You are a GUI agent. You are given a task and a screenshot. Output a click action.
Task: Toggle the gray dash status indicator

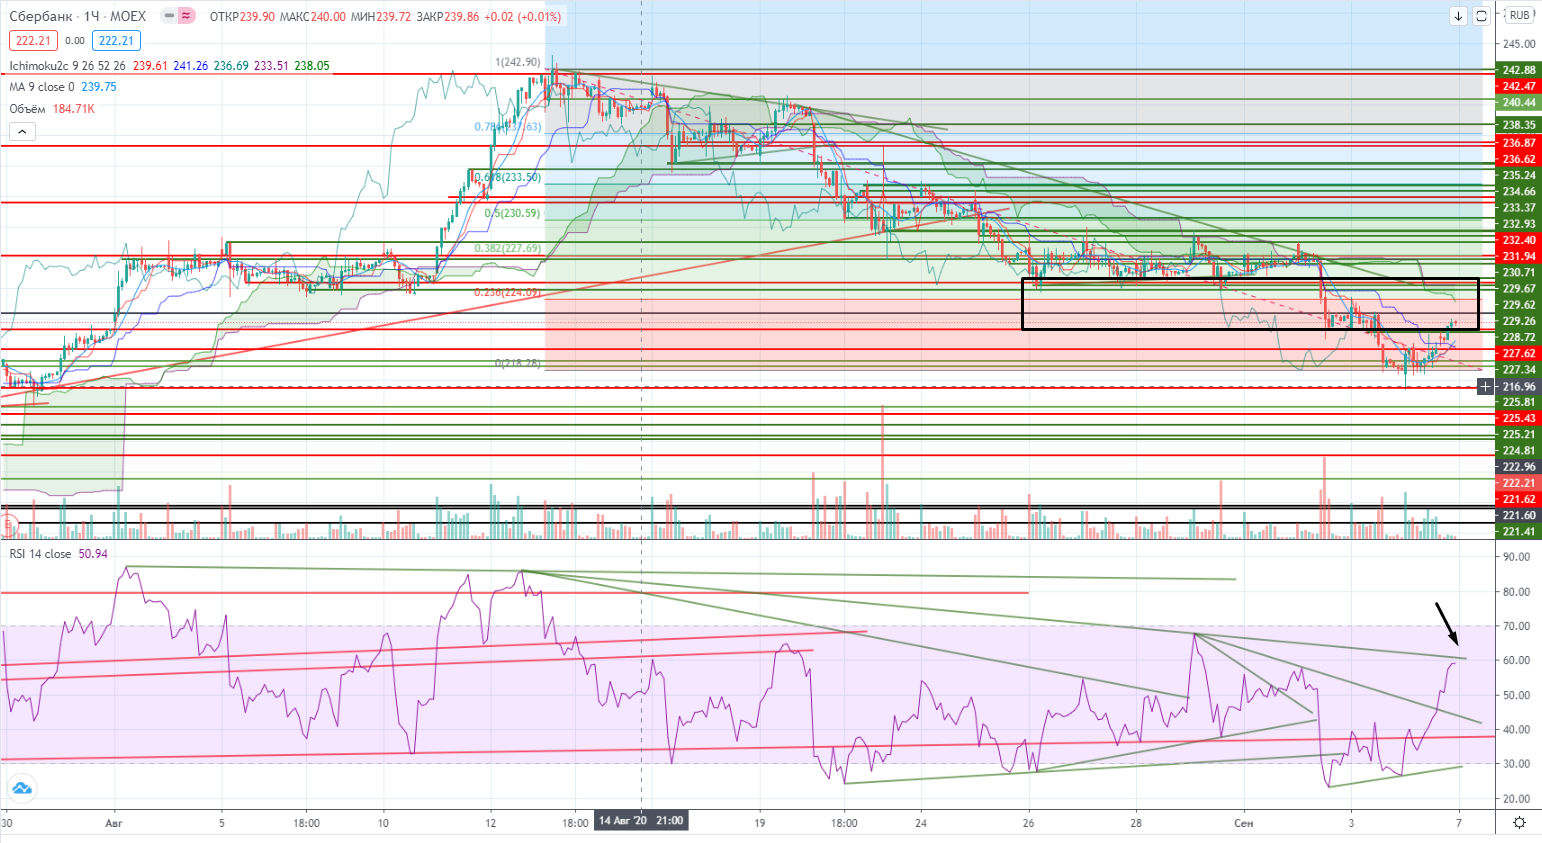pos(168,16)
